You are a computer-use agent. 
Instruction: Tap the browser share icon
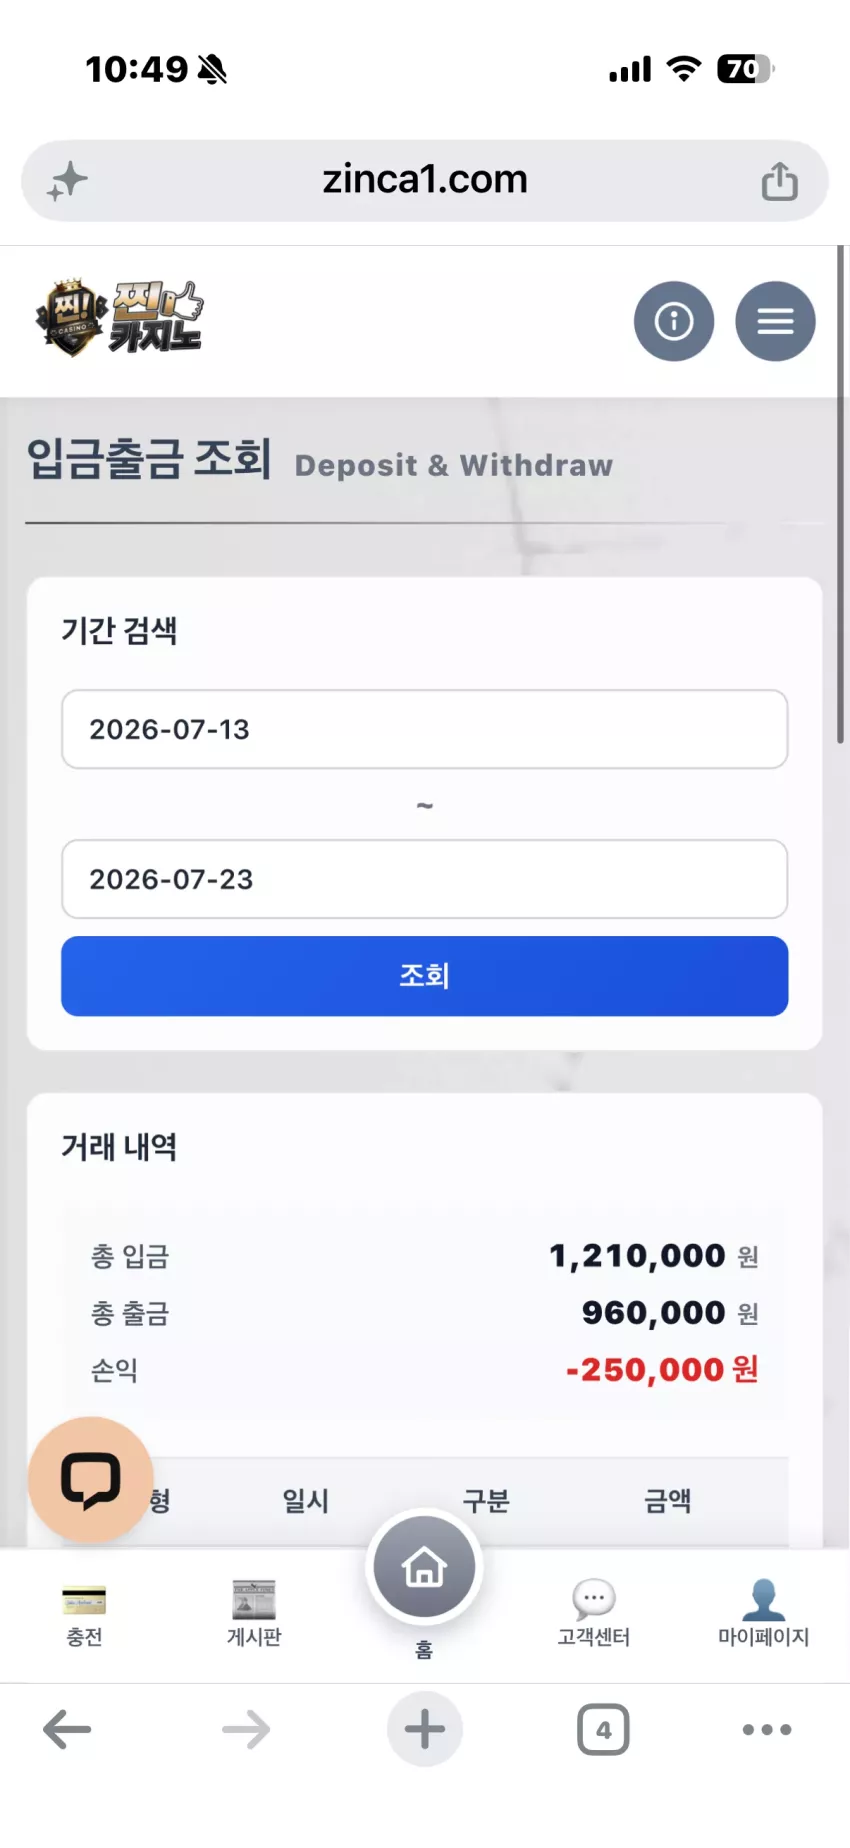[x=779, y=181]
